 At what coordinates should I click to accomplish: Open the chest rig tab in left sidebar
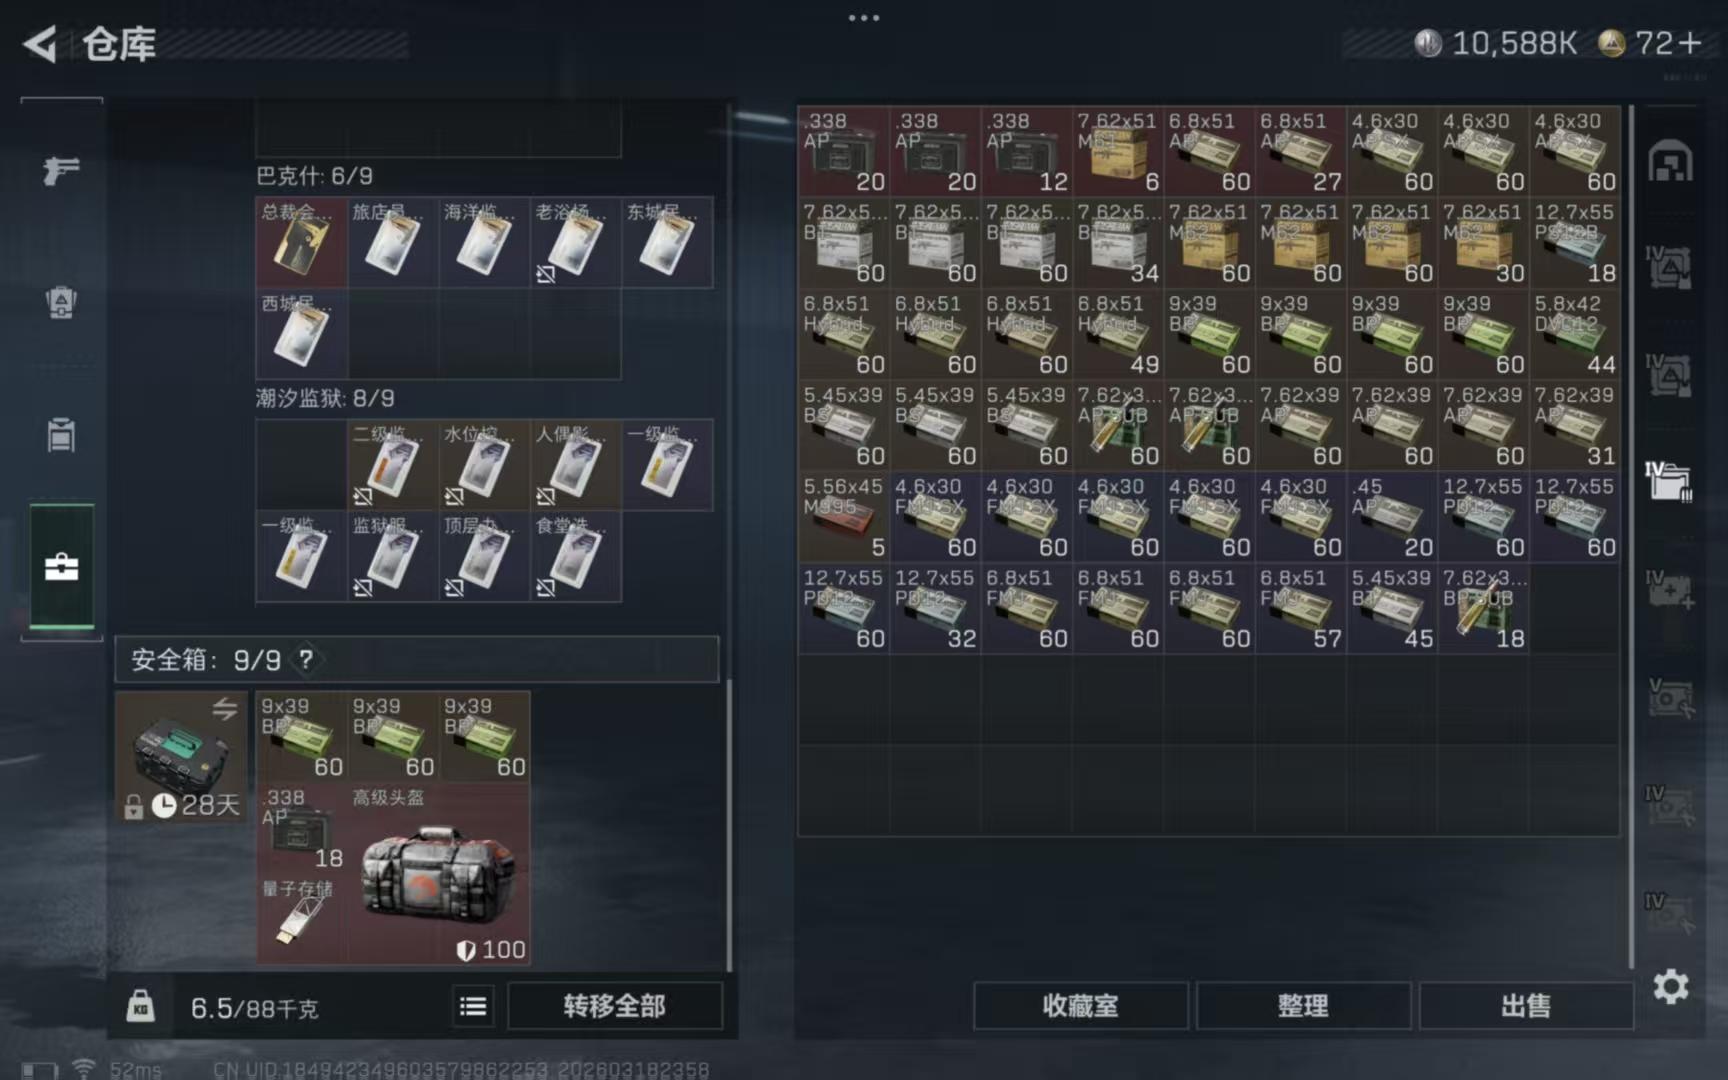point(61,435)
